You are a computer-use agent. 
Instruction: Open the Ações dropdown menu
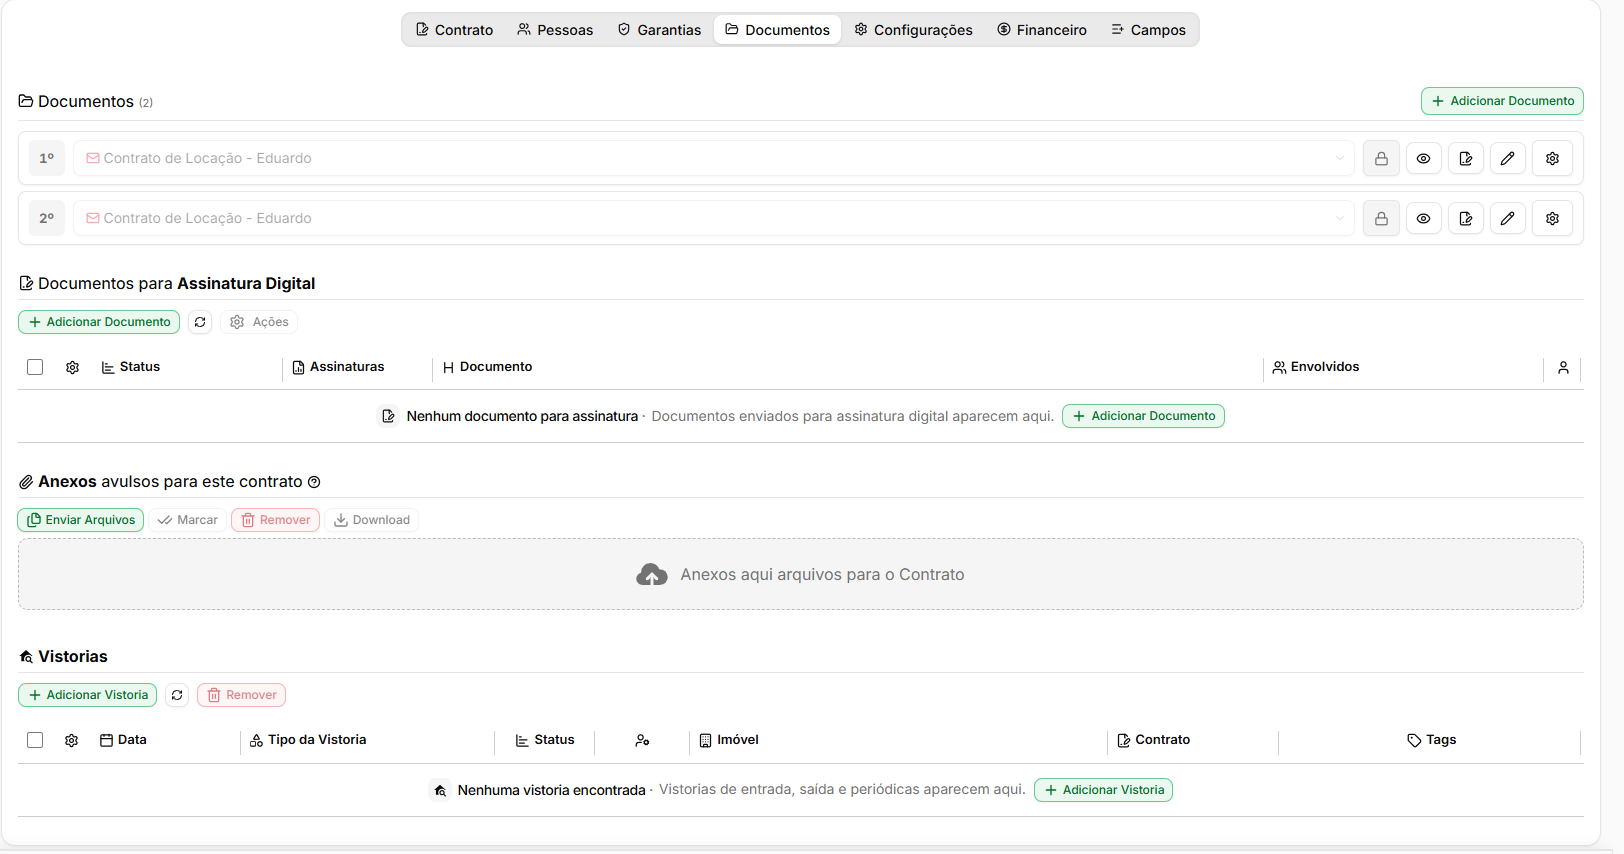tap(259, 322)
